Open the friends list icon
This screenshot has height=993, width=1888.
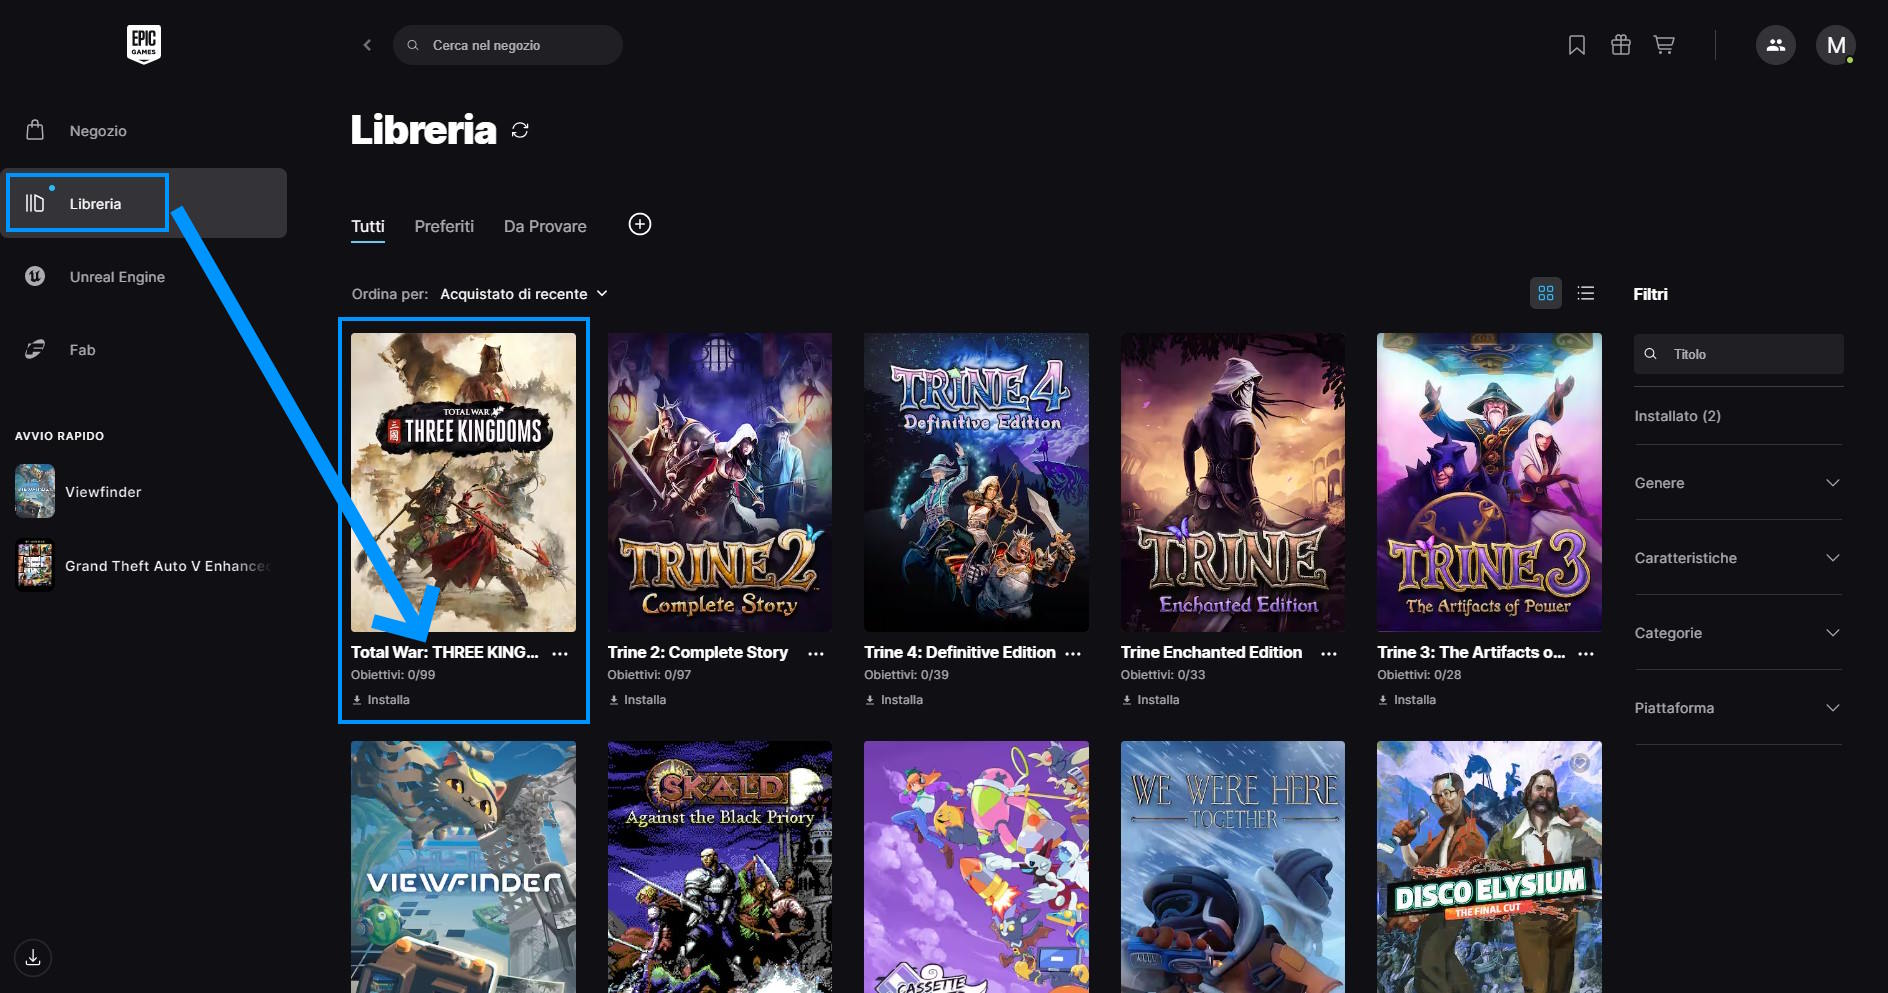pos(1776,45)
